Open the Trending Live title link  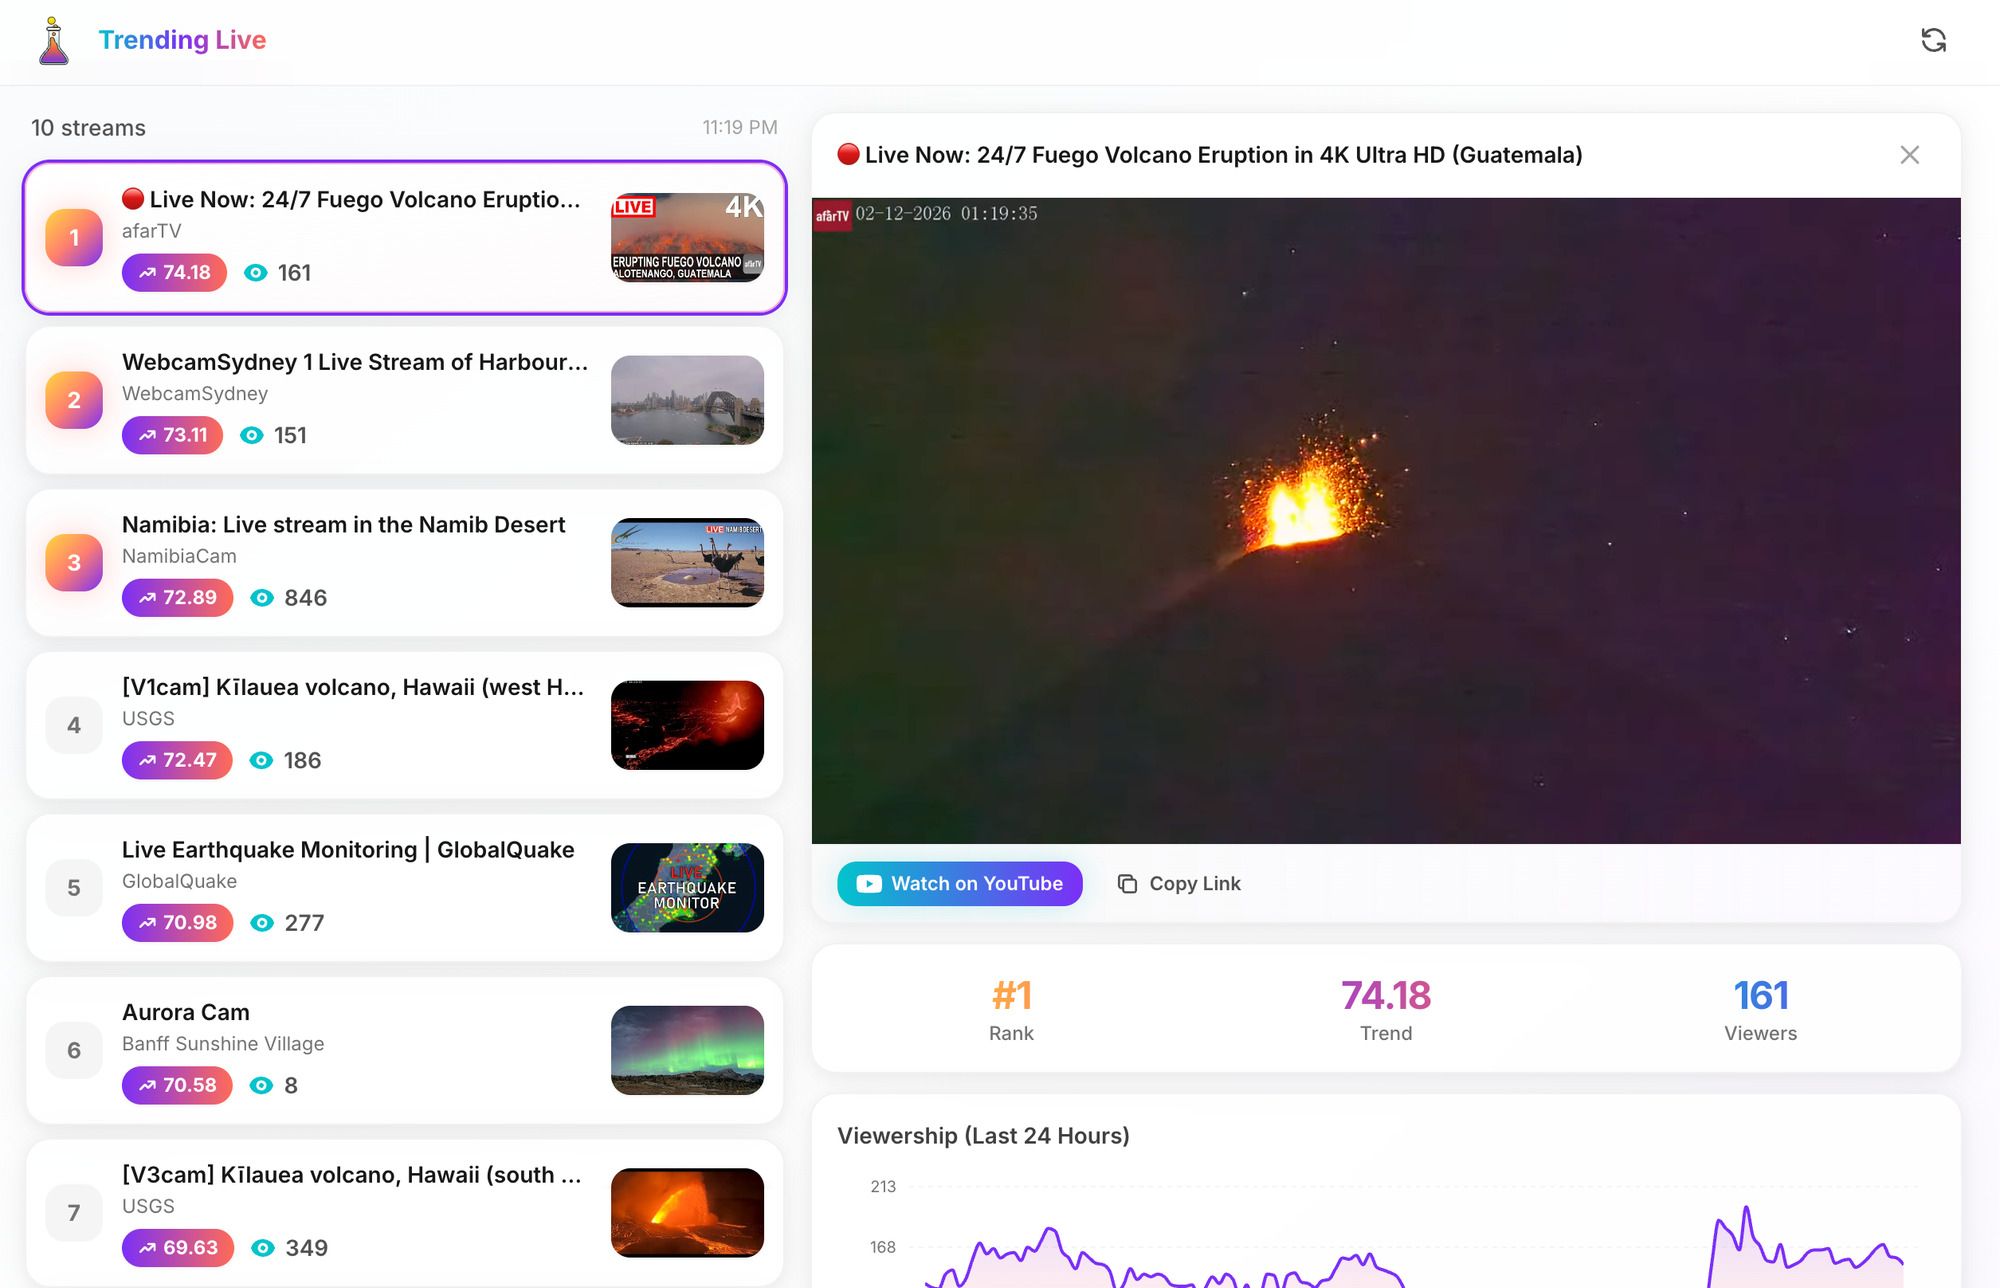(182, 40)
